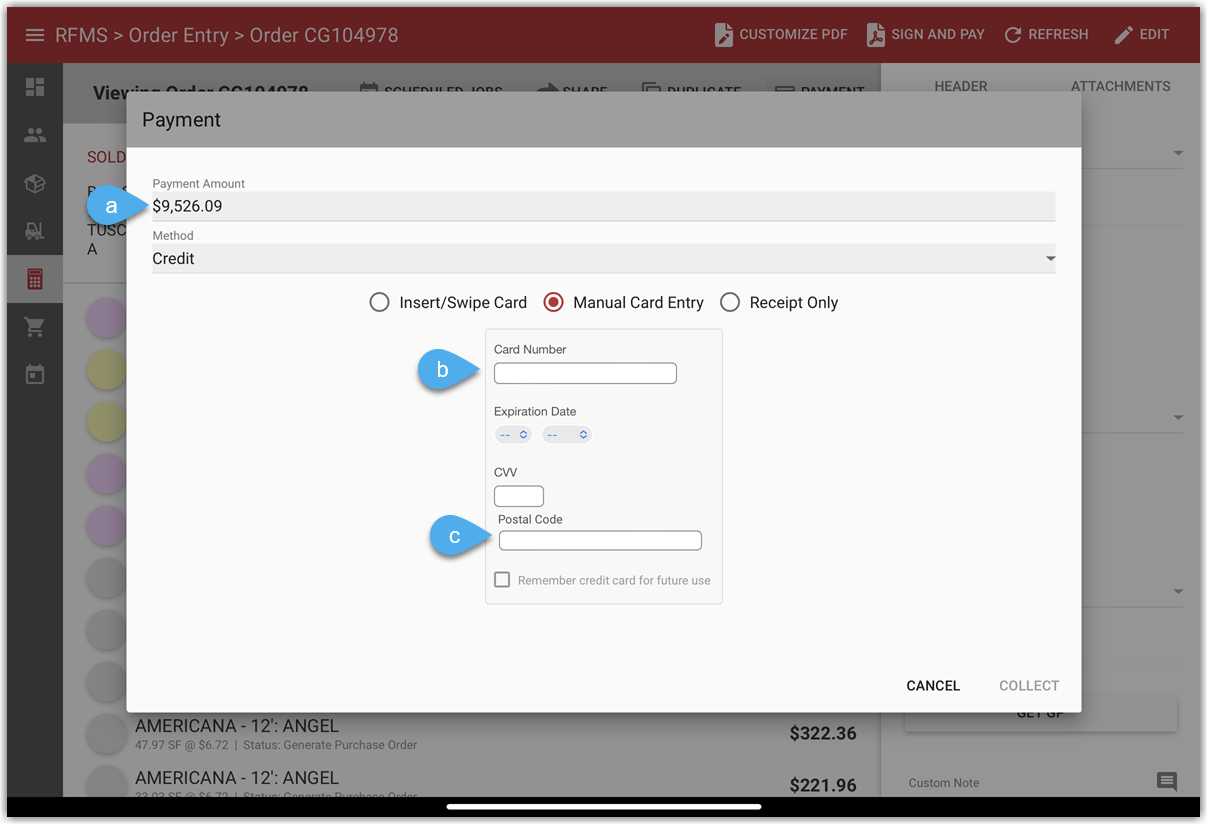The width and height of the screenshot is (1208, 825).
Task: Enable Remember credit card for future use
Action: [501, 579]
